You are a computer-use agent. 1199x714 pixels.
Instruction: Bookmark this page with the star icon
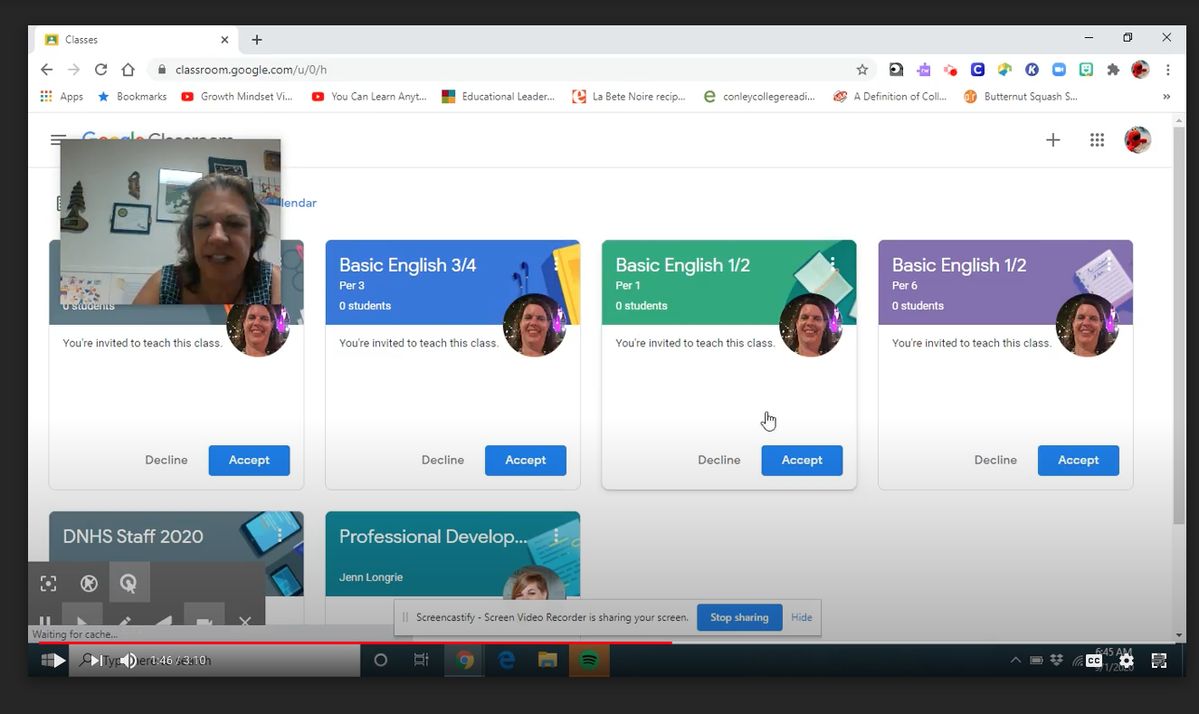[862, 70]
